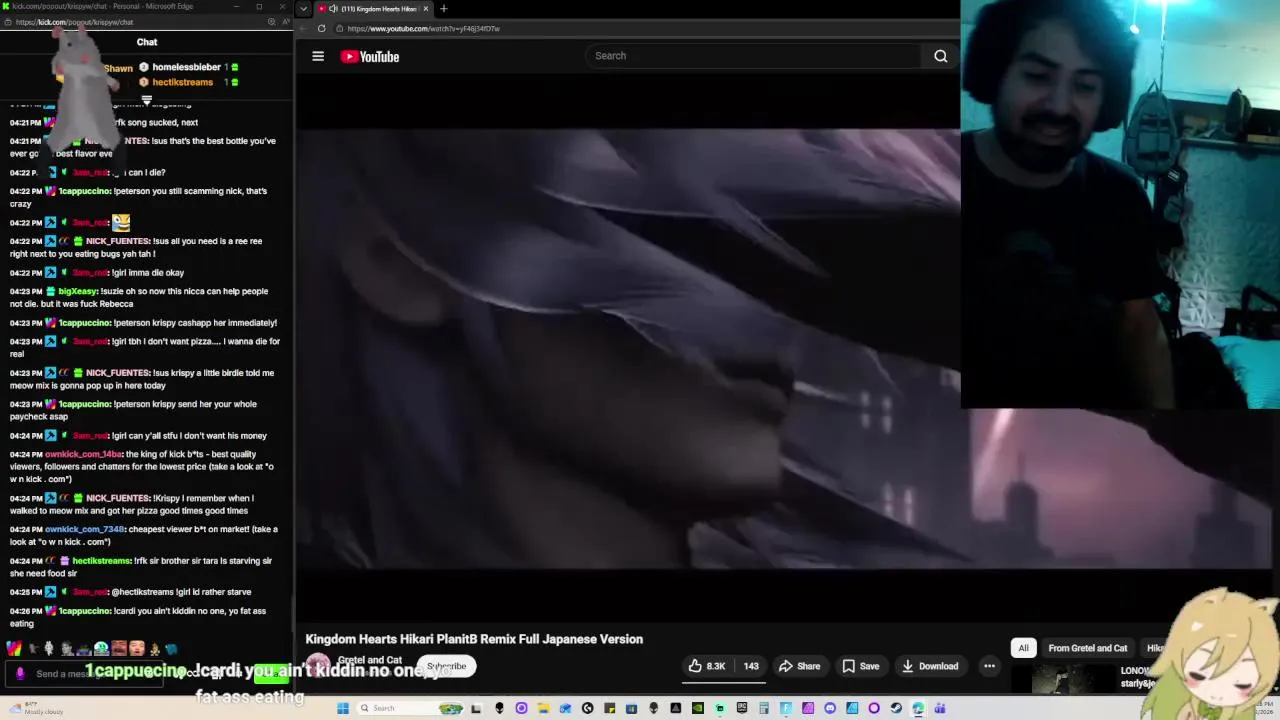Click username ownkick_com_14ba in chat

[83, 454]
